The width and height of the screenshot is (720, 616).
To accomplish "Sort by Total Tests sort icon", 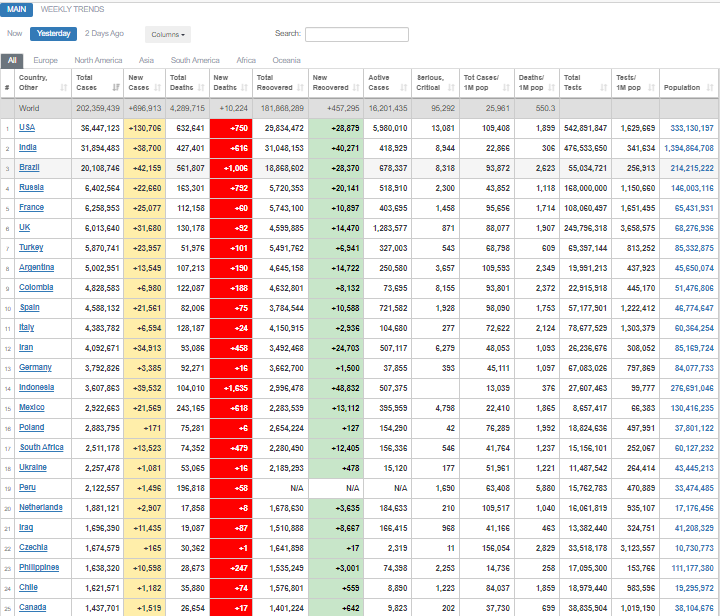I will pyautogui.click(x=603, y=87).
